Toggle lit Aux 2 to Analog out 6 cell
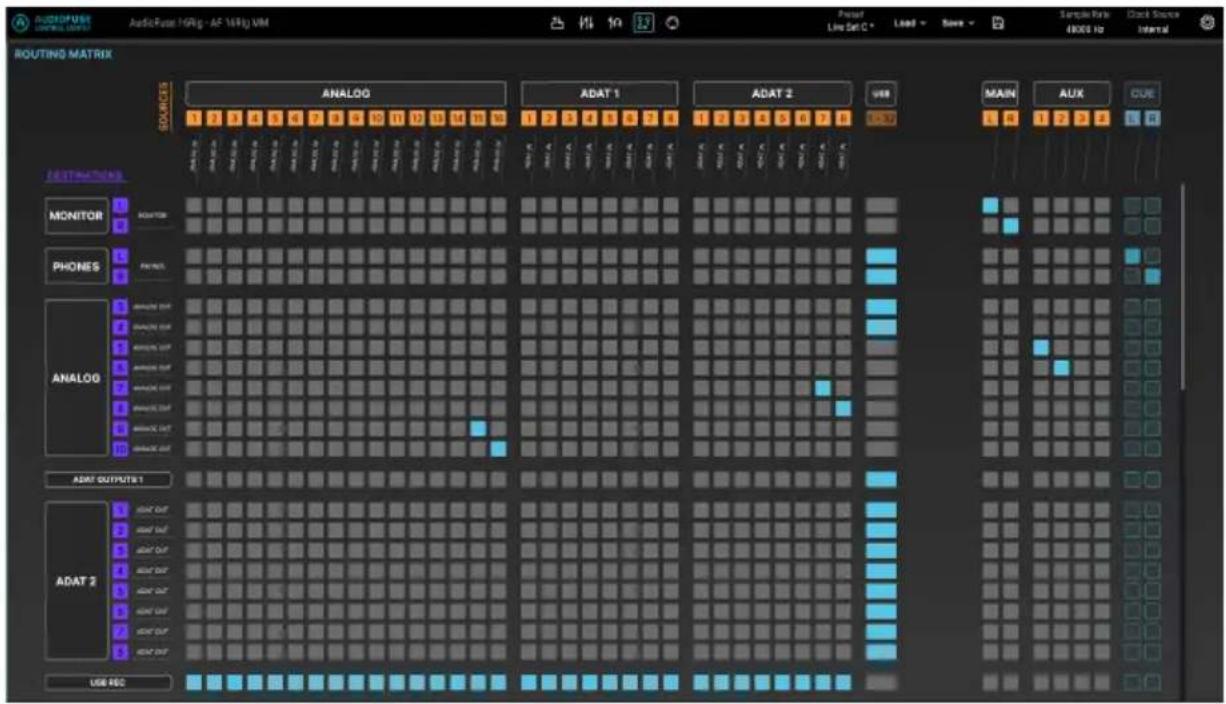1226x704 pixels. [1061, 367]
